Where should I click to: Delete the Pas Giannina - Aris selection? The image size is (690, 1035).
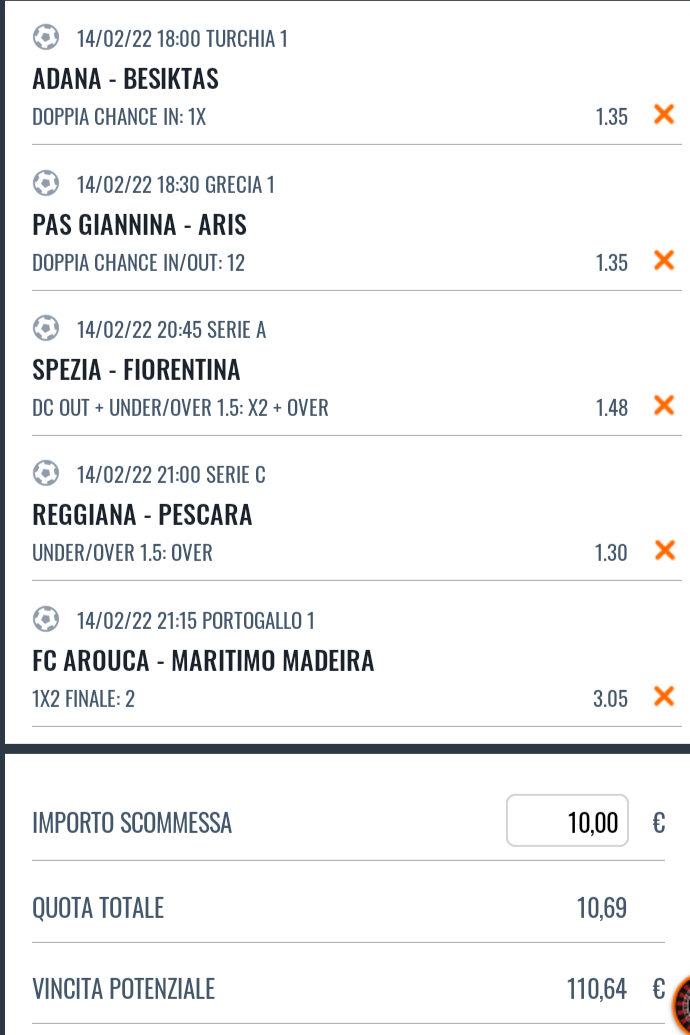663,261
